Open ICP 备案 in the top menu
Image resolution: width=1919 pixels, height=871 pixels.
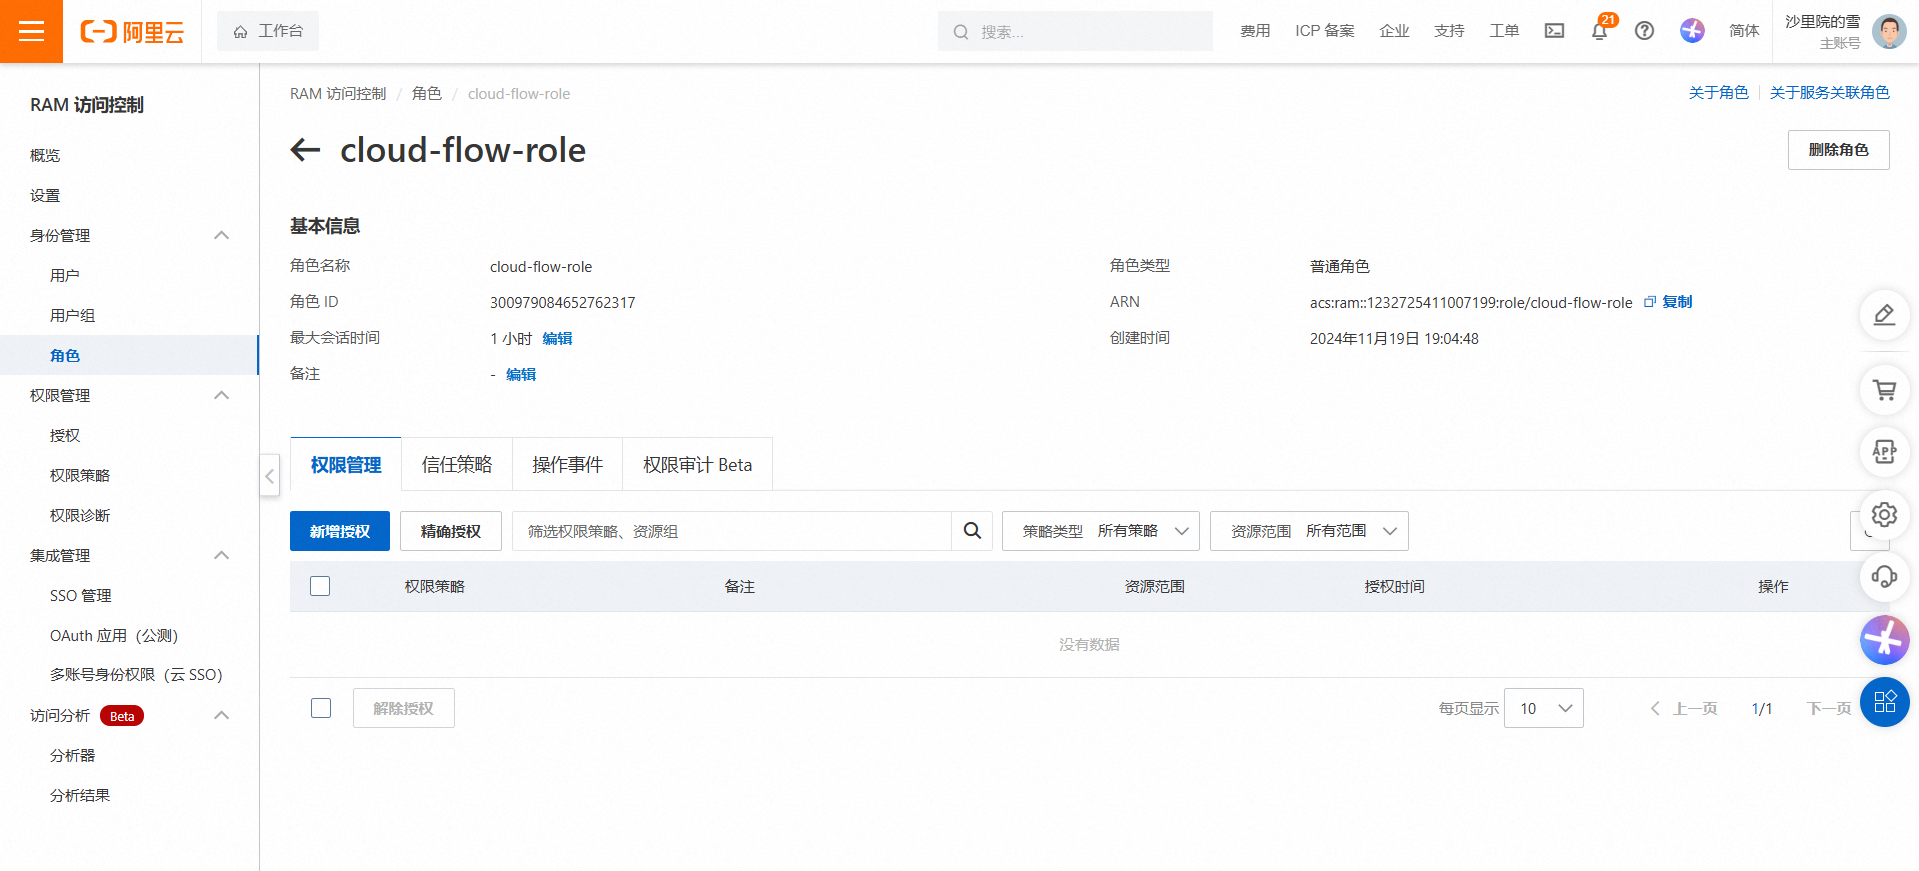(x=1324, y=31)
